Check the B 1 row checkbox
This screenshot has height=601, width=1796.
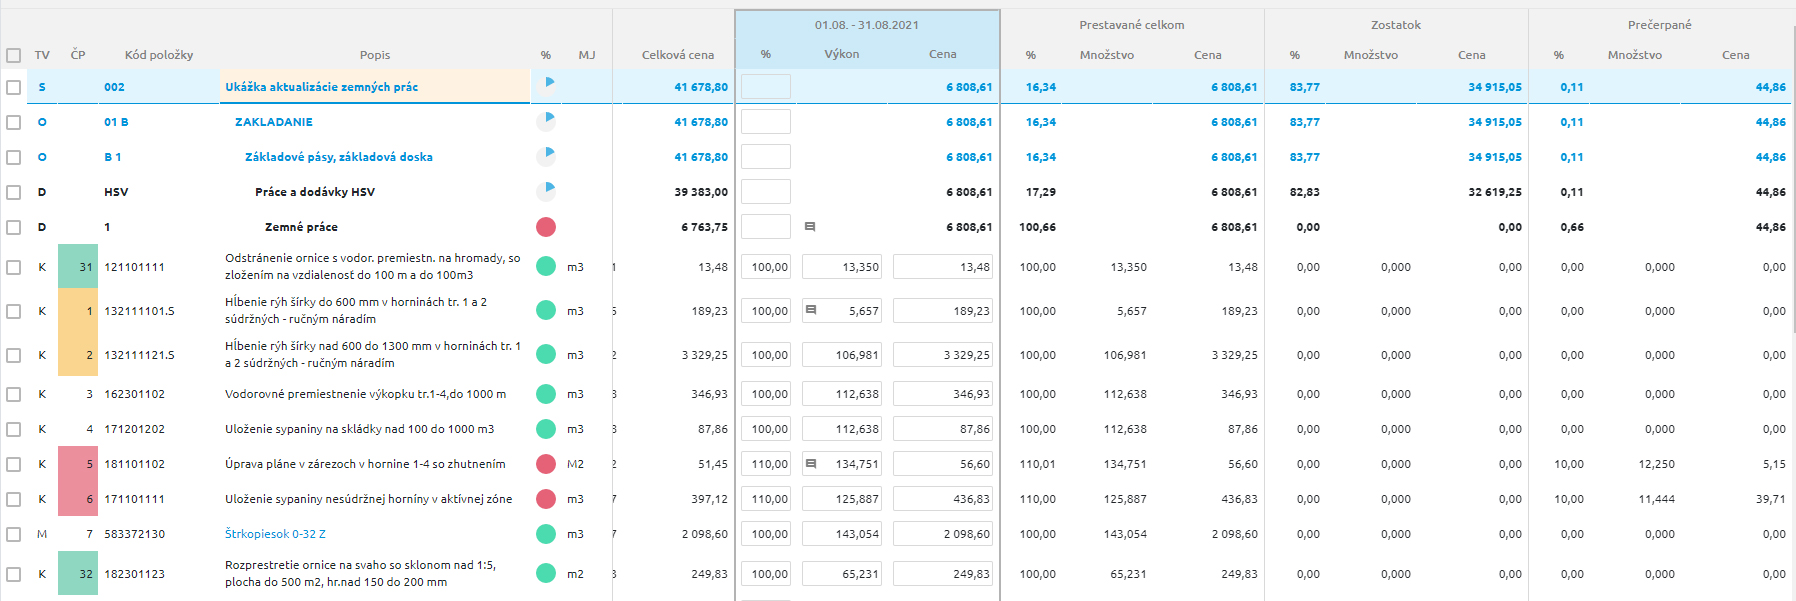(14, 157)
